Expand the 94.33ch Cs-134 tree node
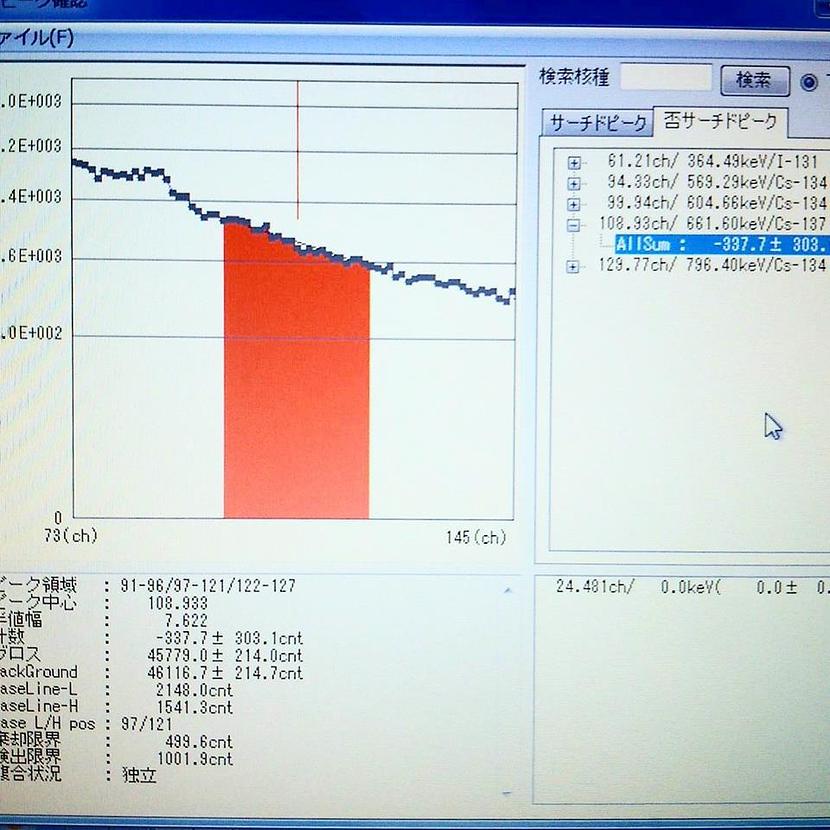Viewport: 830px width, 830px height. point(574,183)
